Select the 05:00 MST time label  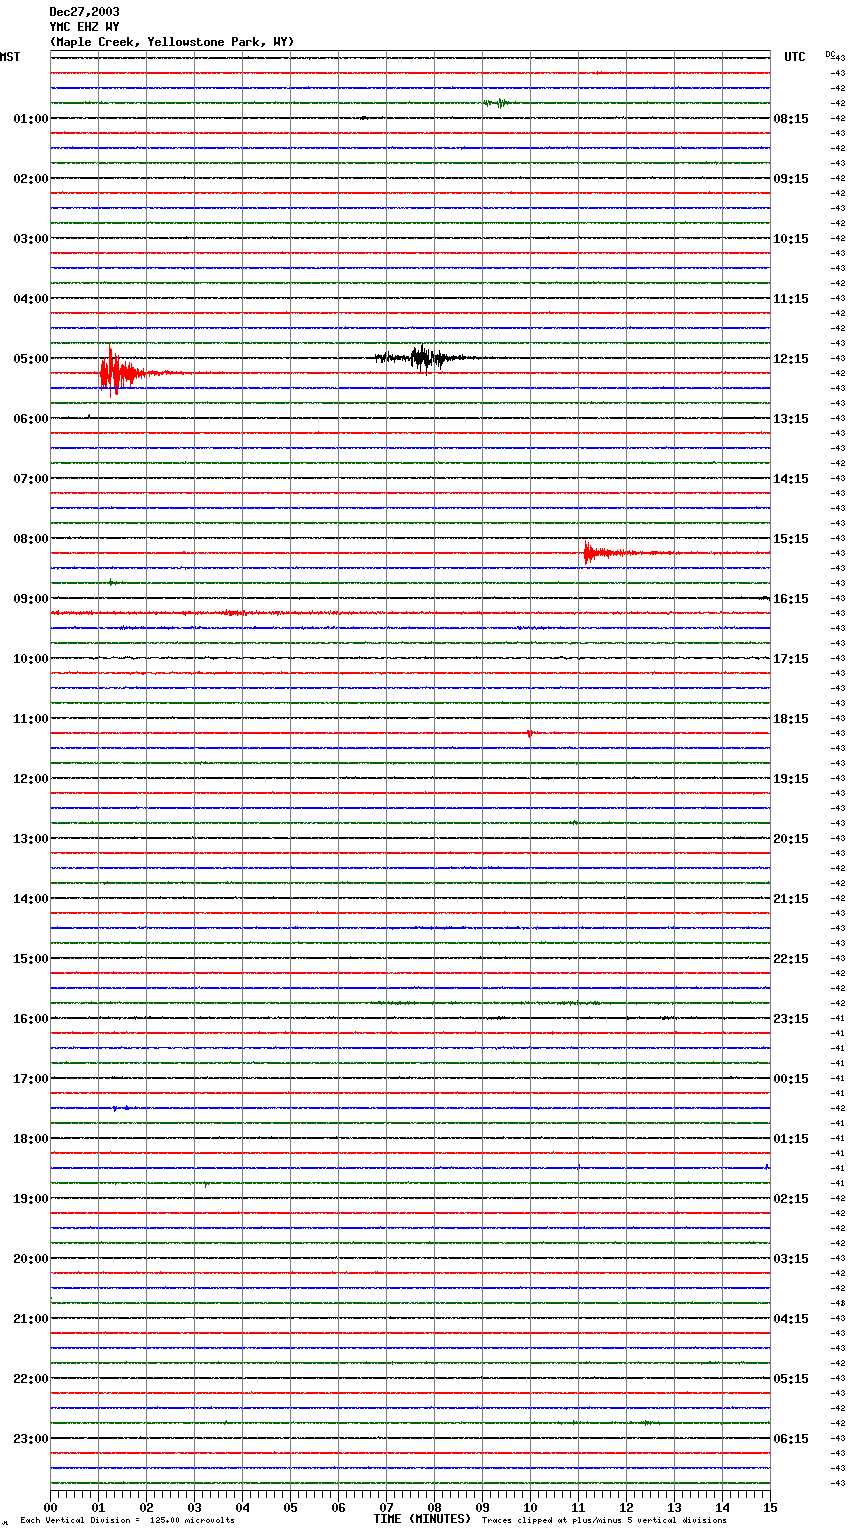(31, 359)
